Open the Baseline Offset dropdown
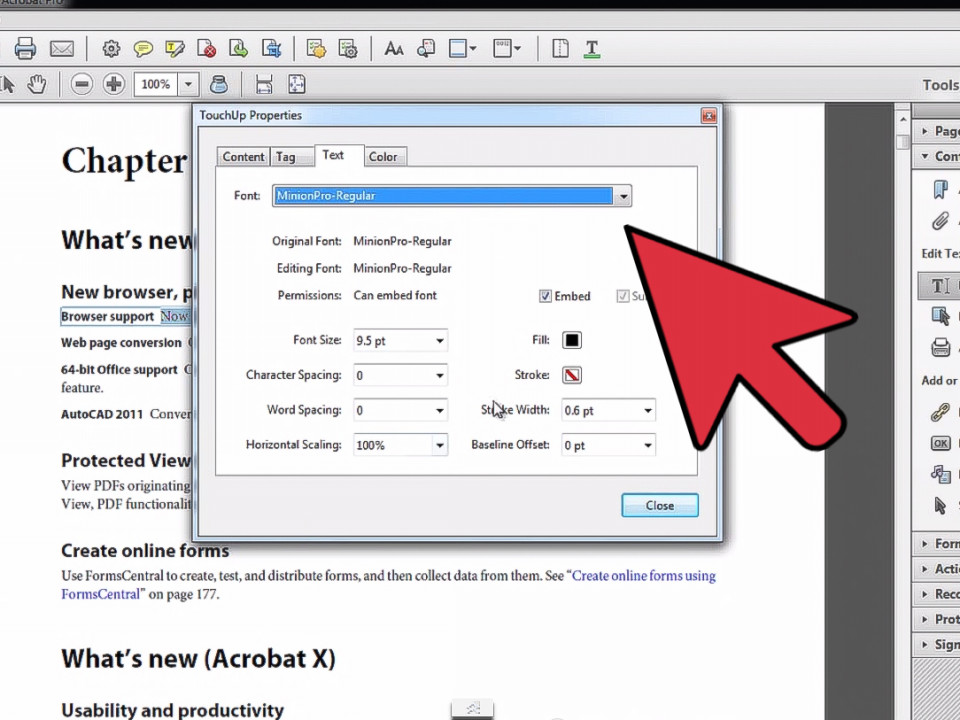The width and height of the screenshot is (960, 720). point(647,445)
